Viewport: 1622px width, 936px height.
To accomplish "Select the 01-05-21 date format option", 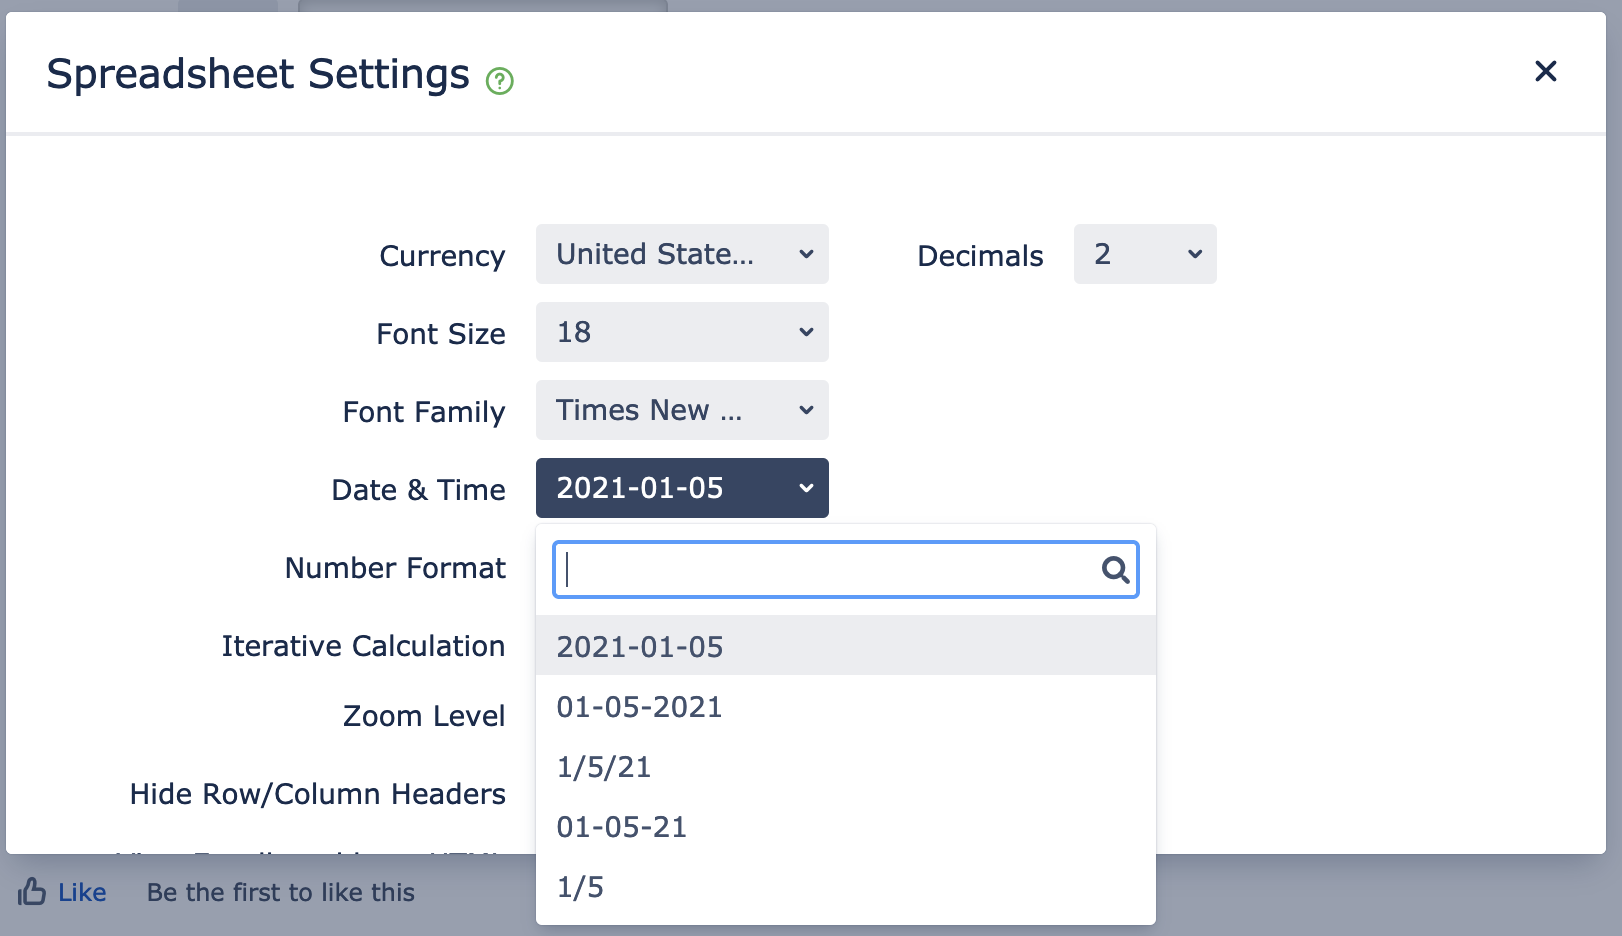I will tap(622, 827).
